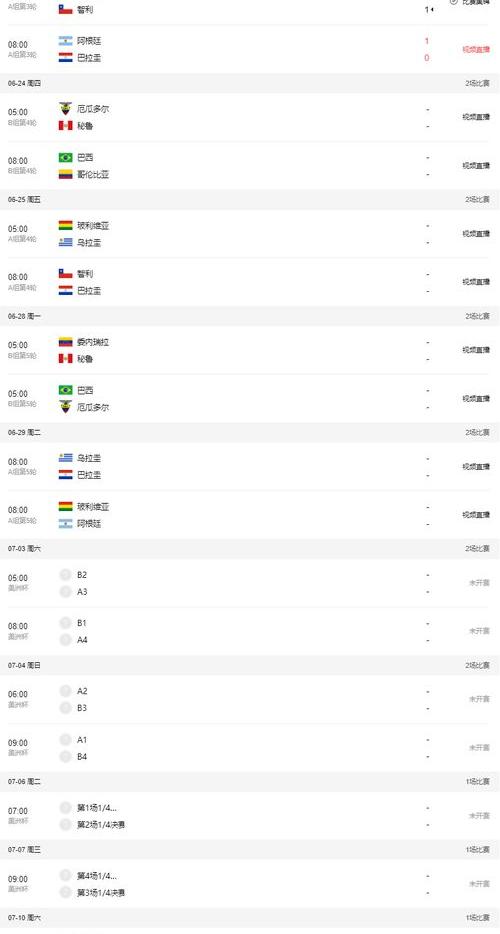Image resolution: width=500 pixels, height=934 pixels.
Task: Click the 07-03 周六 date header row
Action: point(250,549)
